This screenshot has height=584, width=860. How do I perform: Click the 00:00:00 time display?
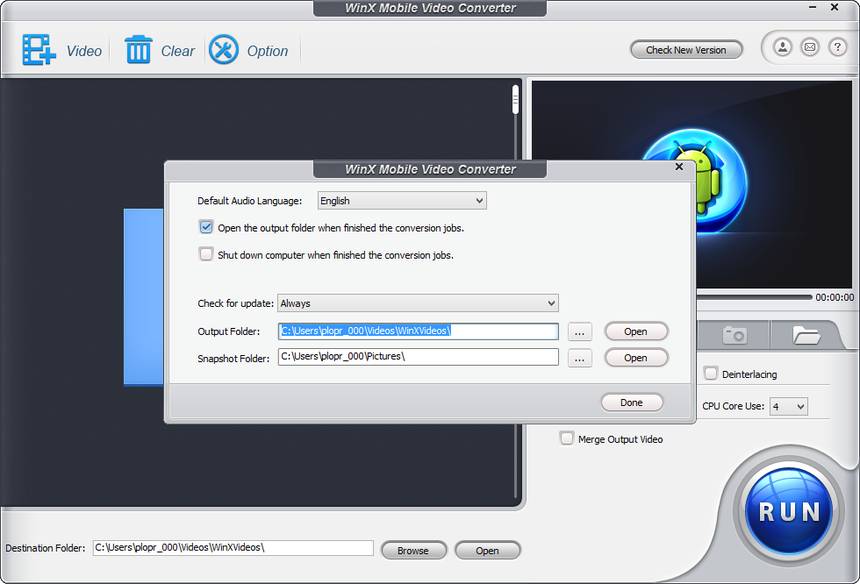click(834, 297)
